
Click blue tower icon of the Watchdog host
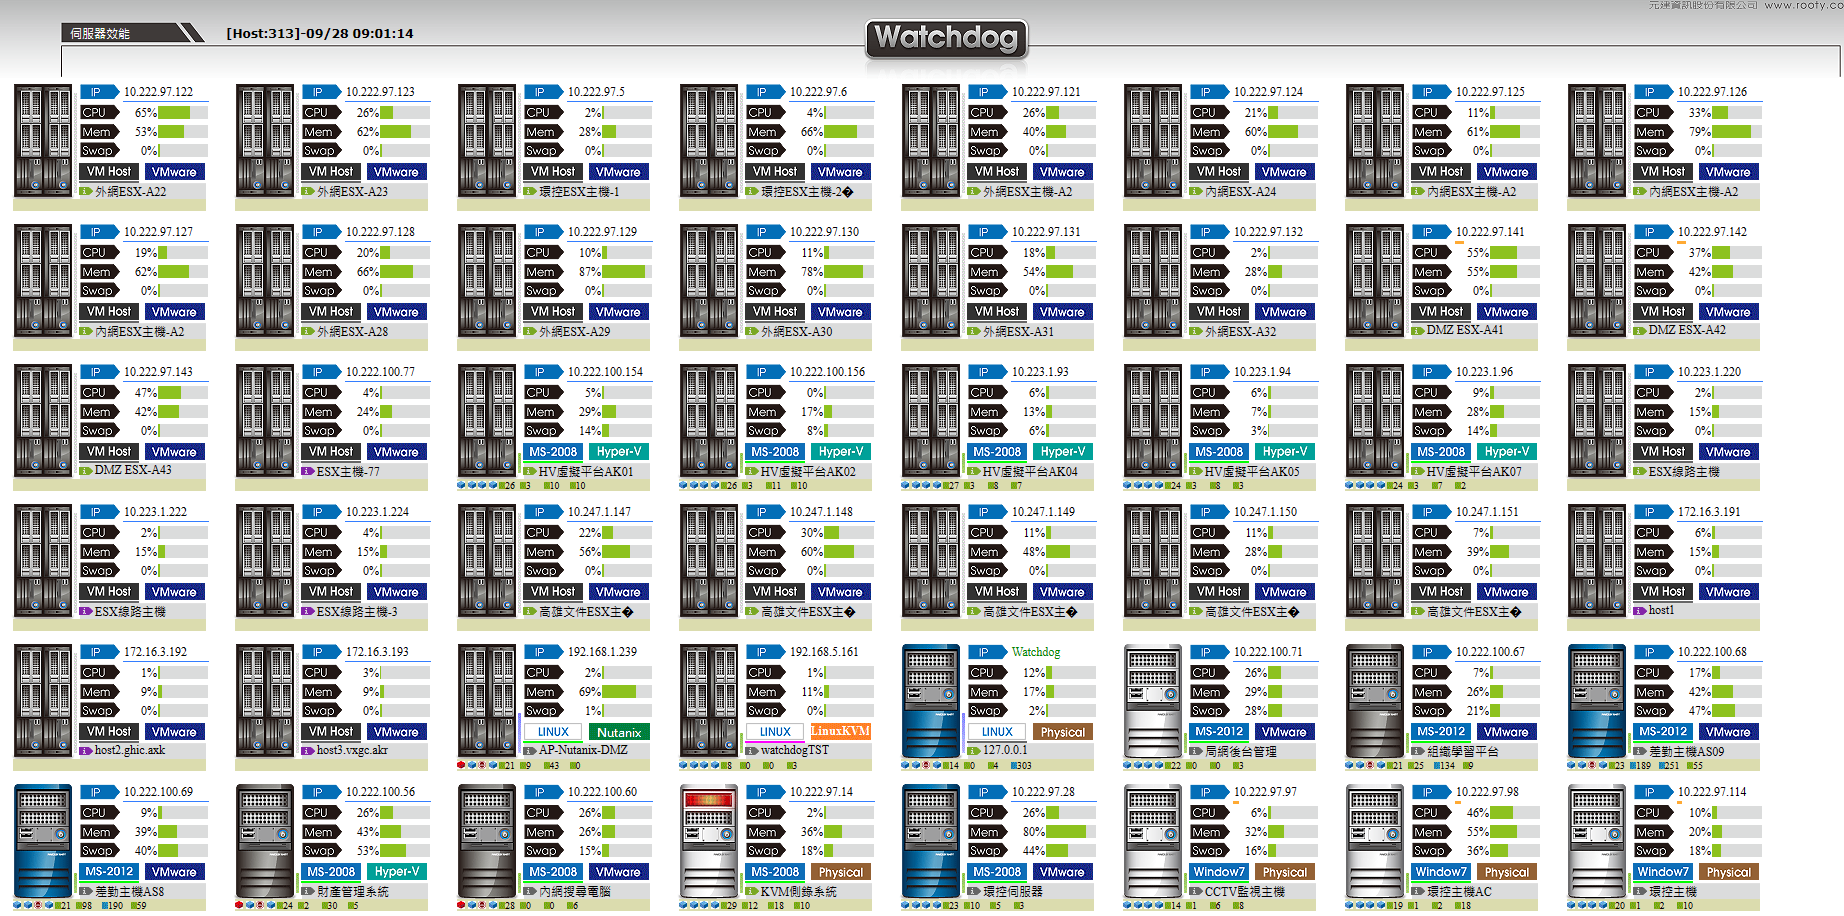coord(930,701)
